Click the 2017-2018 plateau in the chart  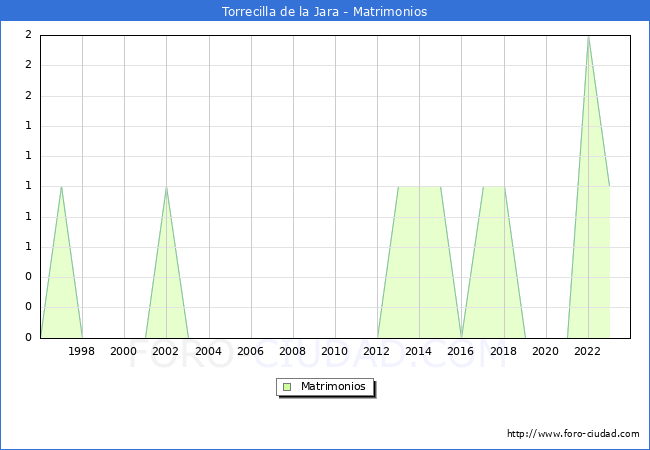[x=494, y=187]
